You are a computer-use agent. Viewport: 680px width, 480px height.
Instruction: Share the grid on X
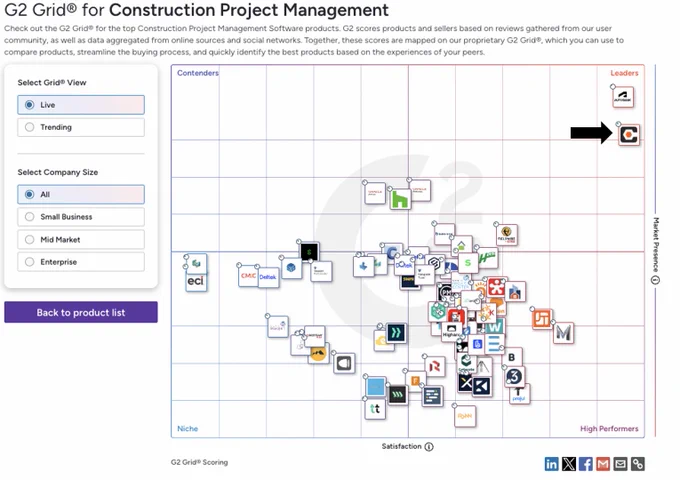(569, 464)
